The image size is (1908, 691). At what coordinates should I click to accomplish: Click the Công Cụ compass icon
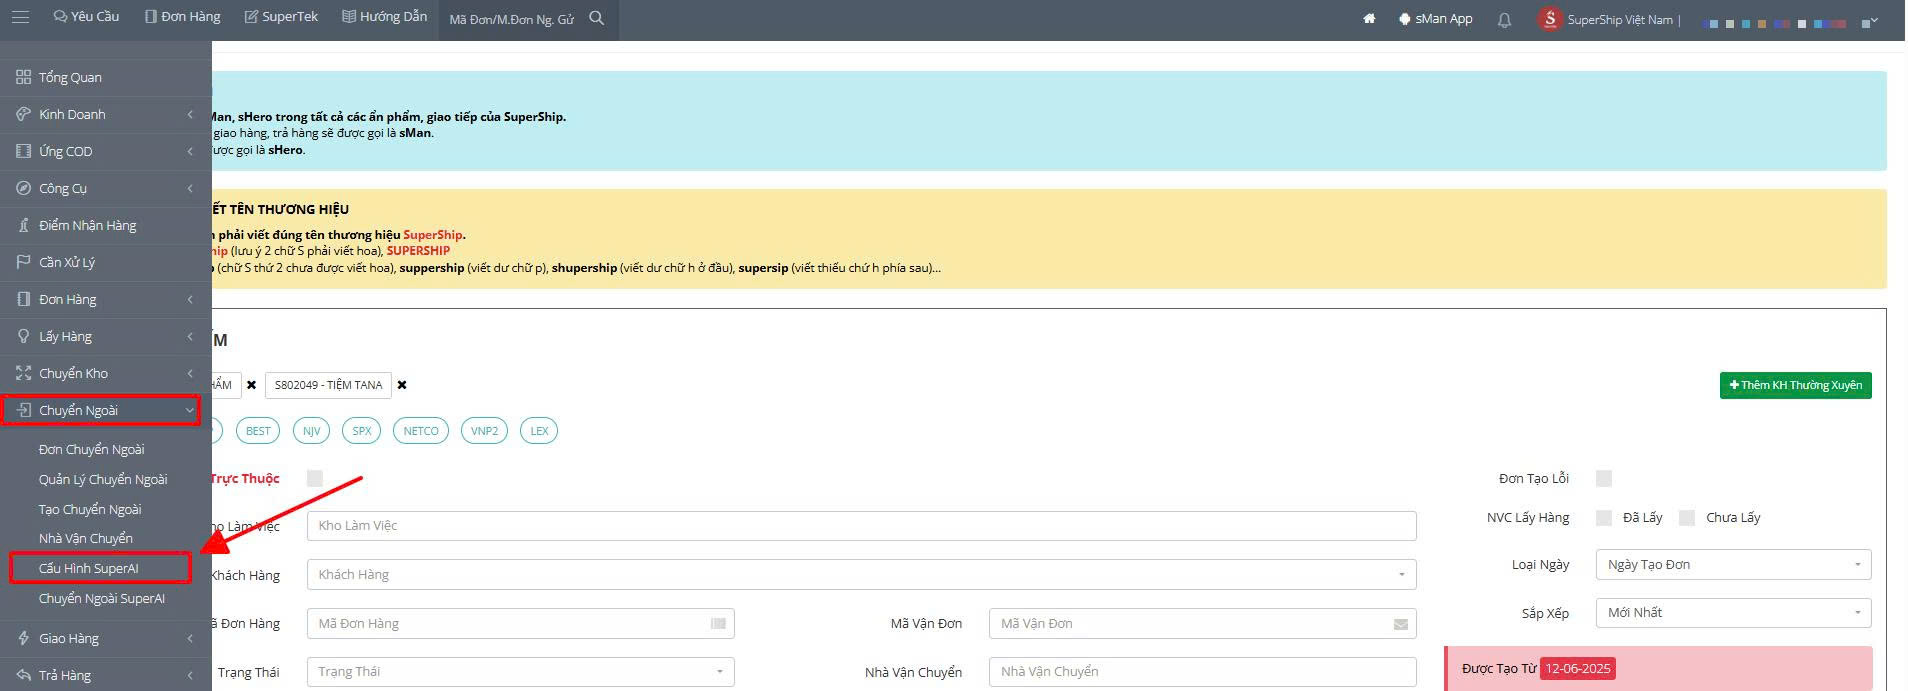(x=24, y=188)
